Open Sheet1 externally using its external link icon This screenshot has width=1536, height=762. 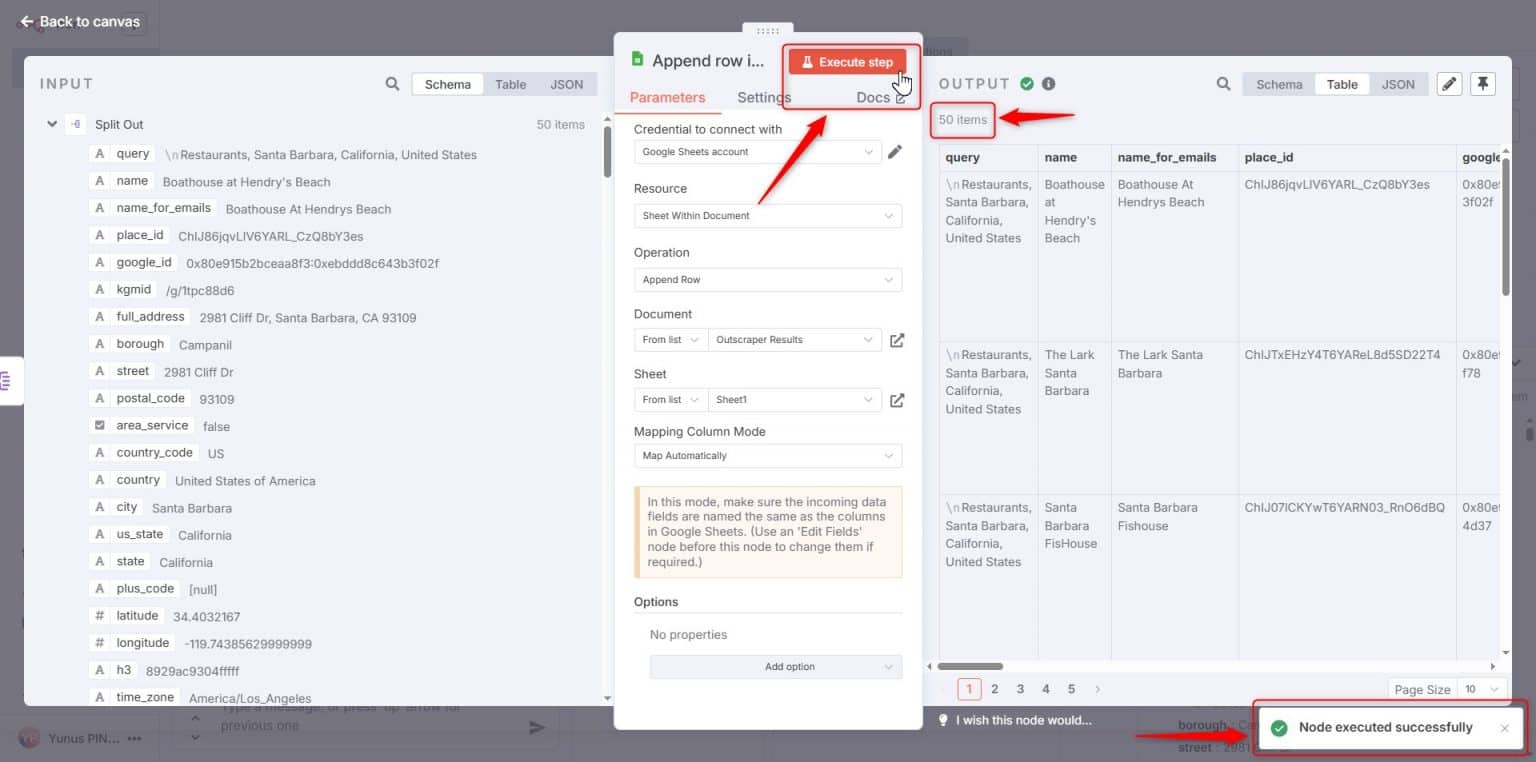(897, 400)
